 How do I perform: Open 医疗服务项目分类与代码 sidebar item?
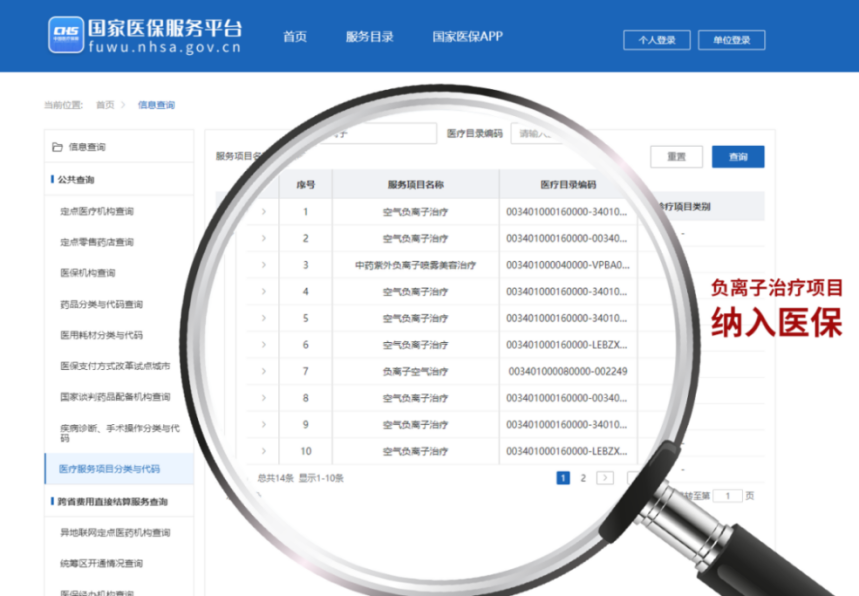[x=109, y=468]
